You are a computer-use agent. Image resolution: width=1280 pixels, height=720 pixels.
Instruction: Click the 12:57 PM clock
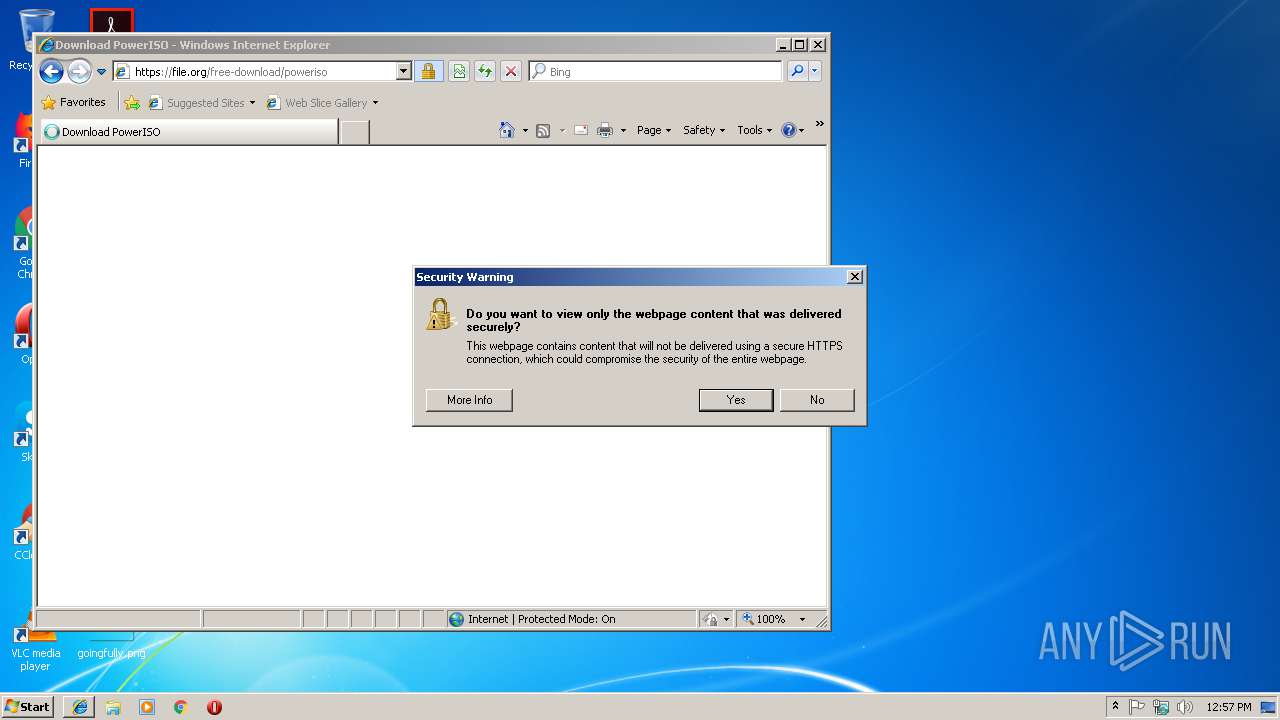pyautogui.click(x=1229, y=707)
